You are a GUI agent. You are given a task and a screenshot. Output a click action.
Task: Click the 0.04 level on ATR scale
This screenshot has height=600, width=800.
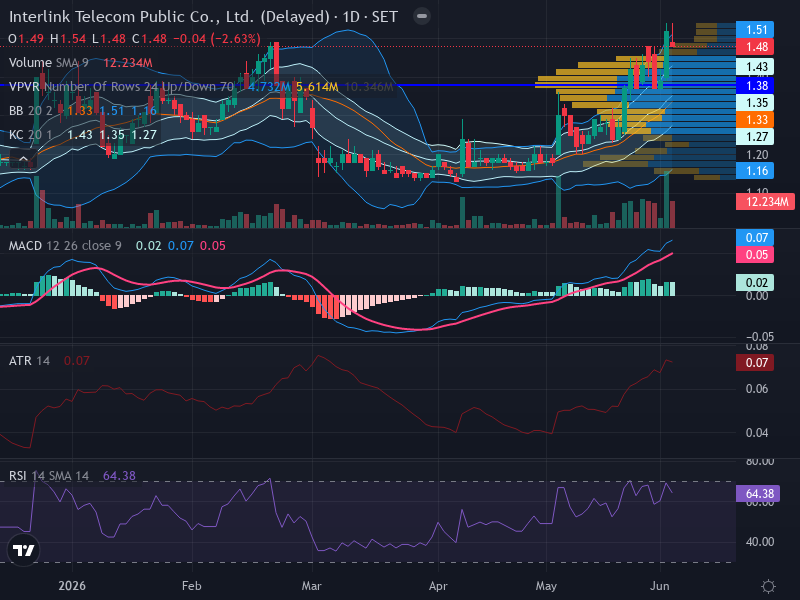coord(757,433)
